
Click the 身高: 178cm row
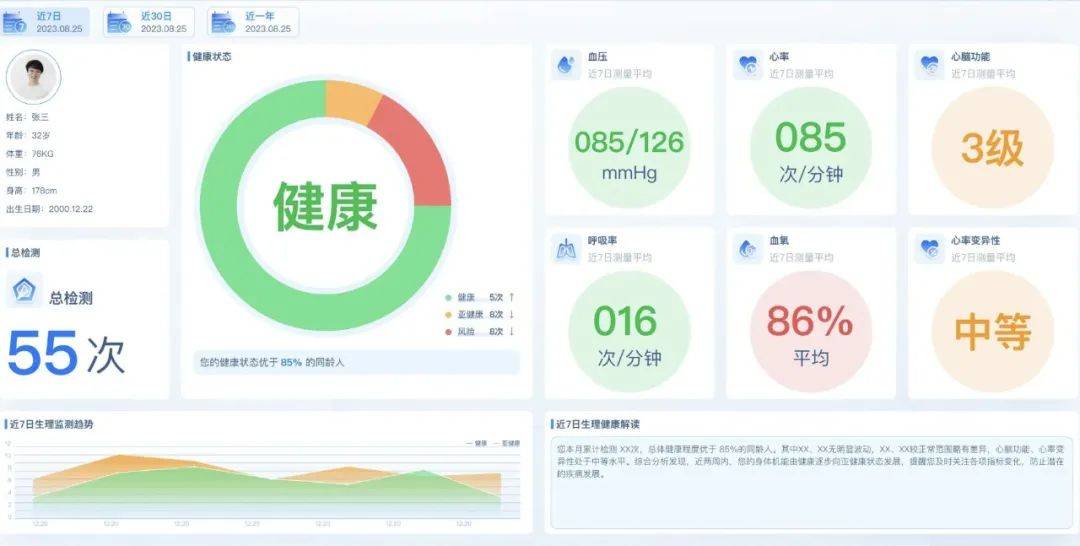[x=32, y=191]
